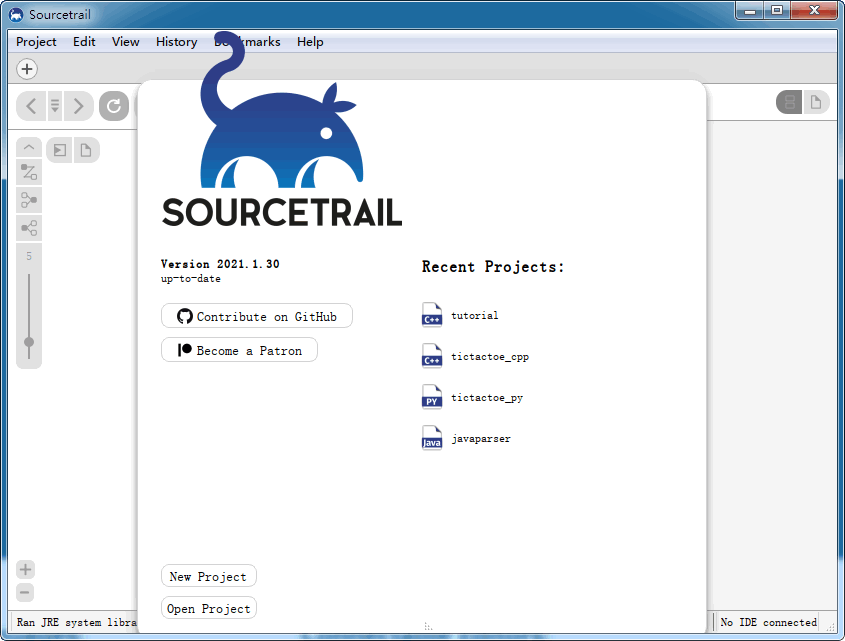The height and width of the screenshot is (641, 845).
Task: Switch code view to snippet list mode
Action: (789, 102)
